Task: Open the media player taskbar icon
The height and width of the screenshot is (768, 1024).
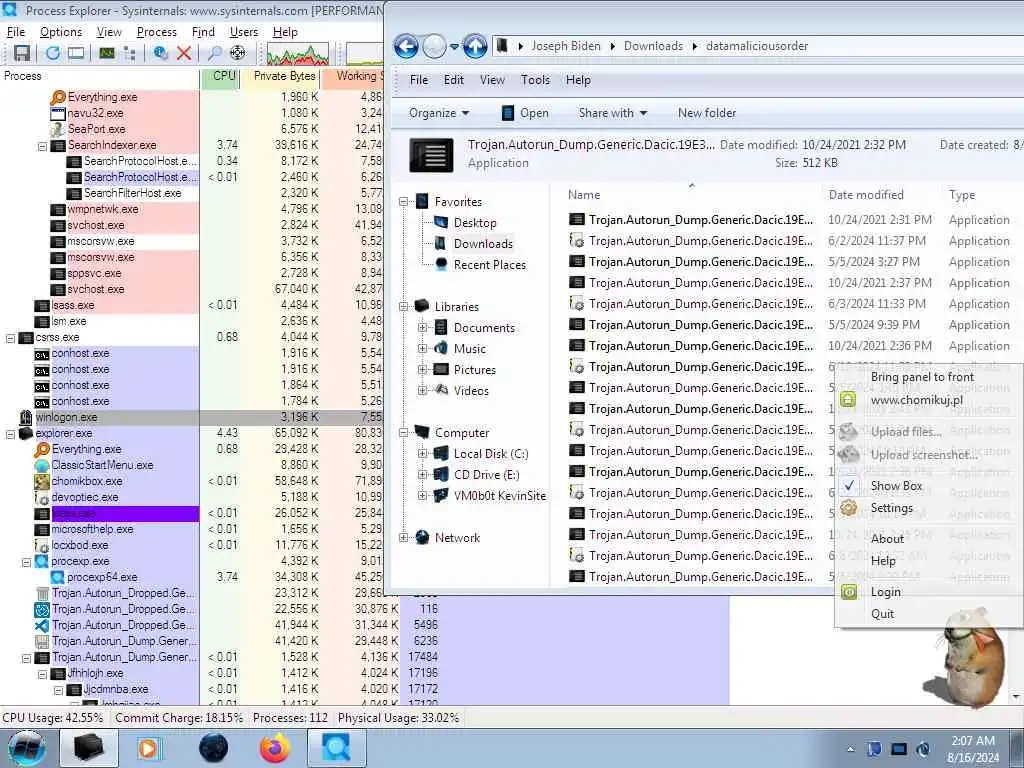Action: coord(148,748)
